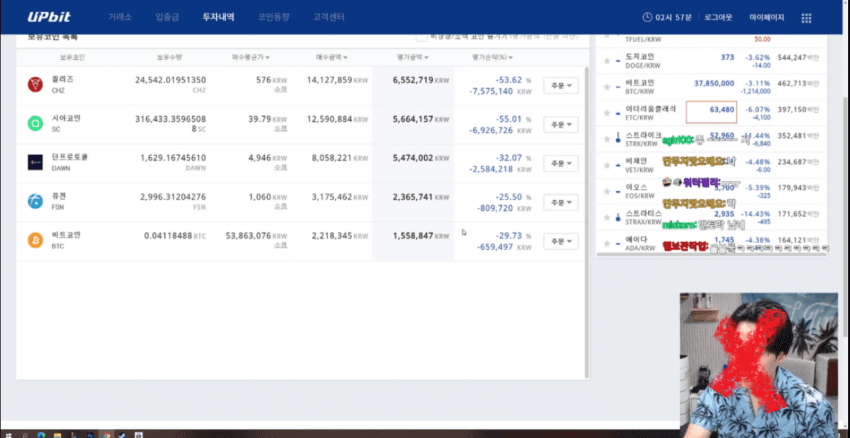The height and width of the screenshot is (438, 850).
Task: Open 주문 dropdown for DAWN row
Action: [x=561, y=163]
